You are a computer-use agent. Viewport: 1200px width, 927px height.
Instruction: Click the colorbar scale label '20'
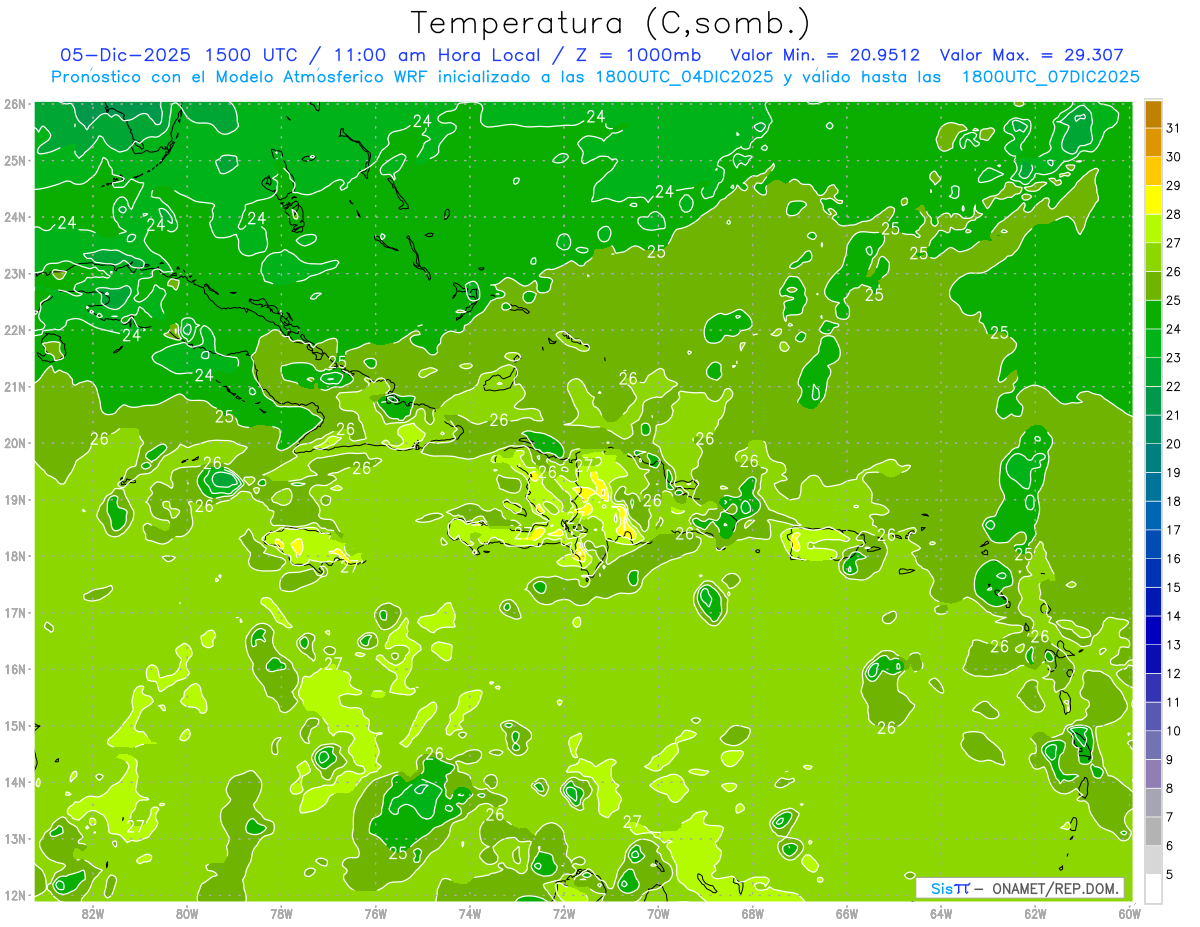1174,444
